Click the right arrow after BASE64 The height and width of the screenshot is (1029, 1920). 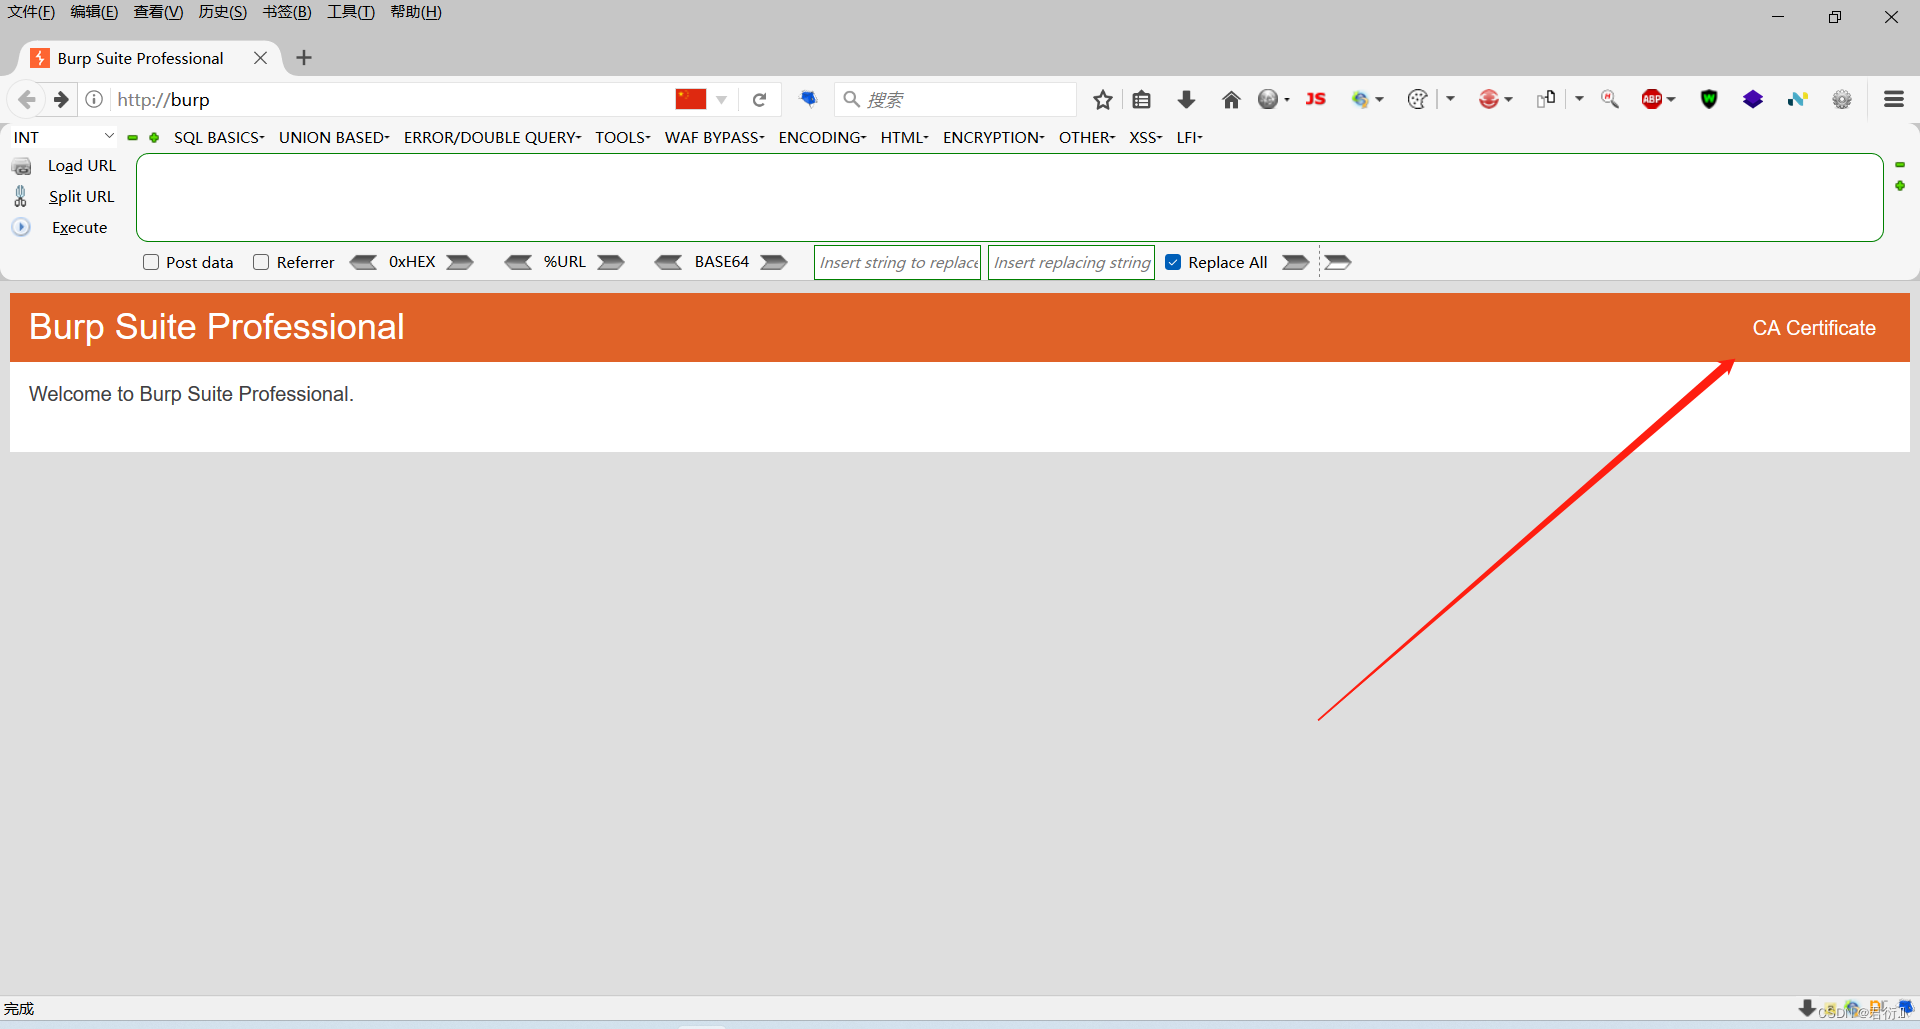774,262
